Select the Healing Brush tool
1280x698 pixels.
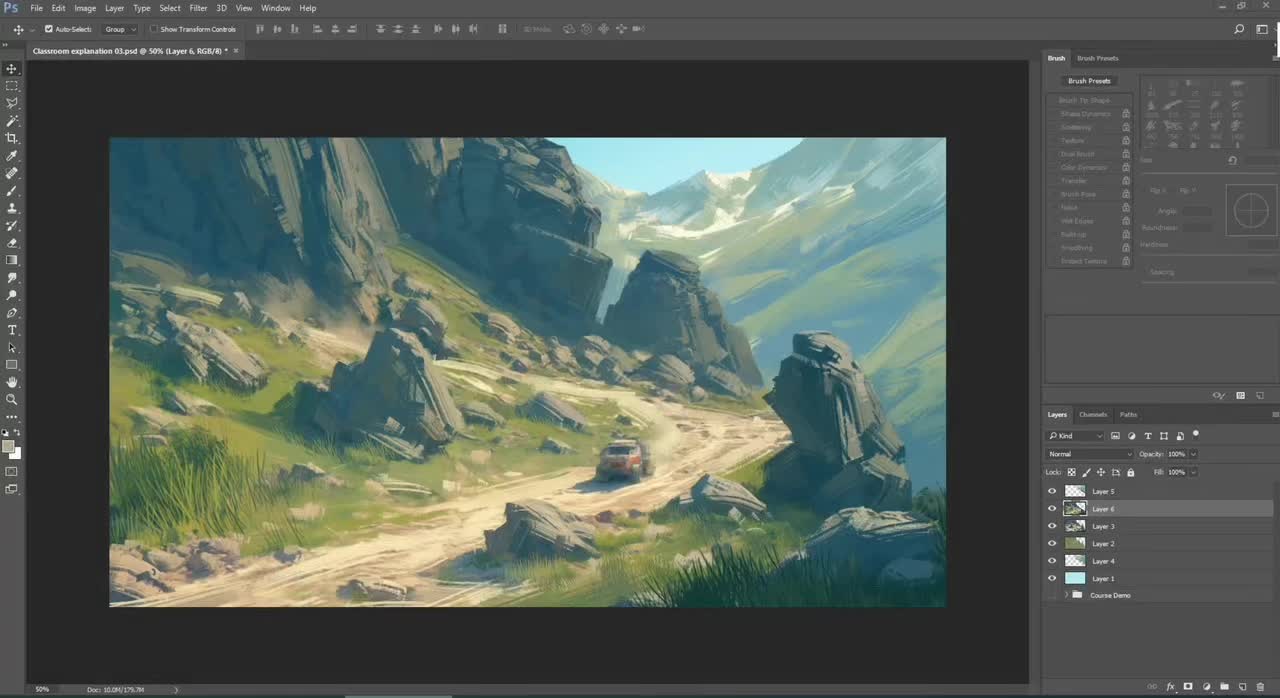[x=12, y=173]
